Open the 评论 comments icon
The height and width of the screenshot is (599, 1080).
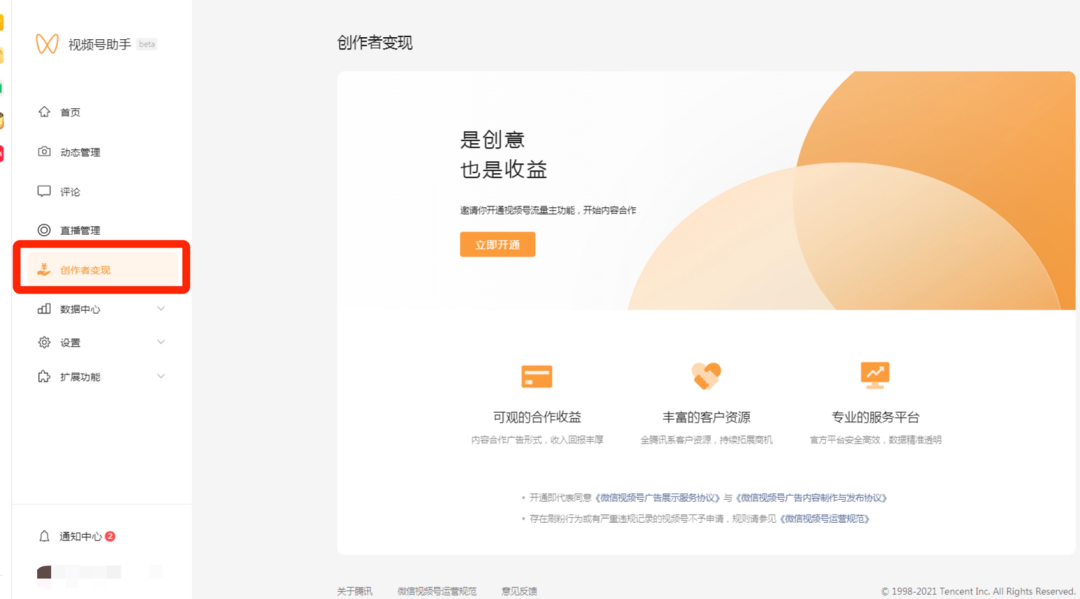43,191
